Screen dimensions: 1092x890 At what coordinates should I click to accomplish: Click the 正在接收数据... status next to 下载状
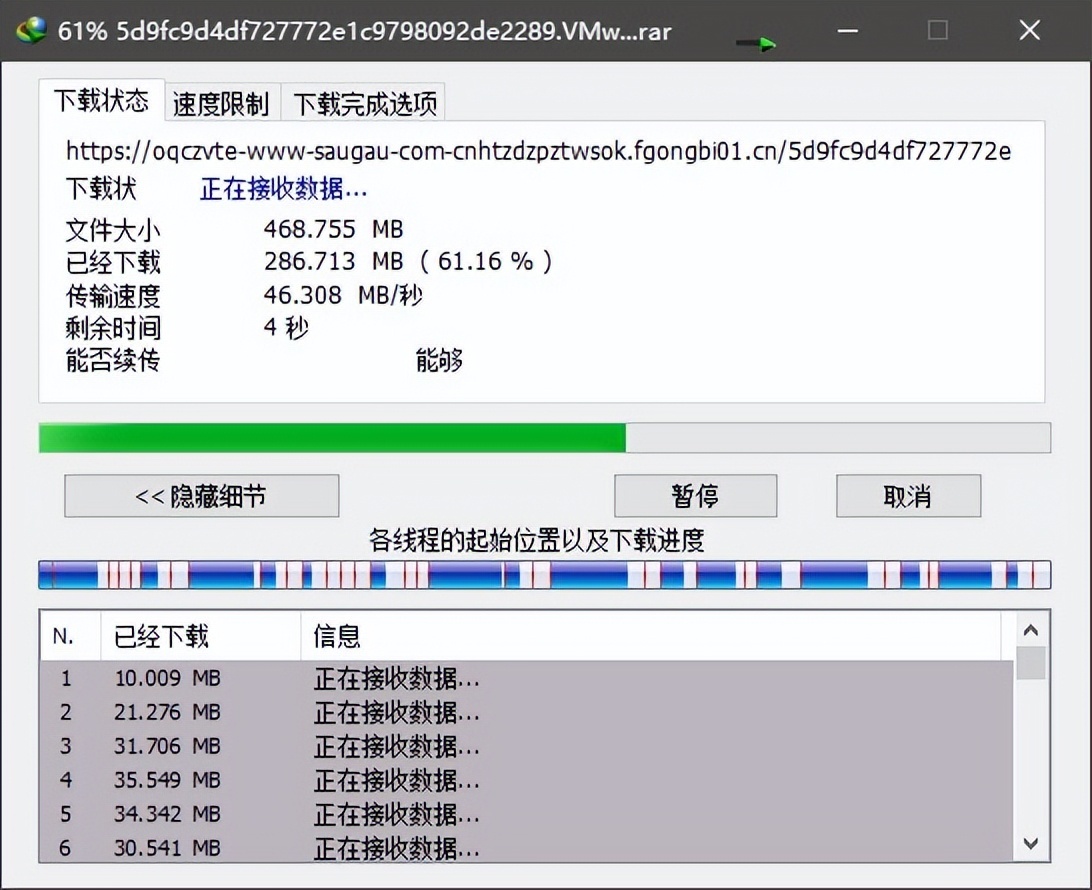click(x=283, y=189)
